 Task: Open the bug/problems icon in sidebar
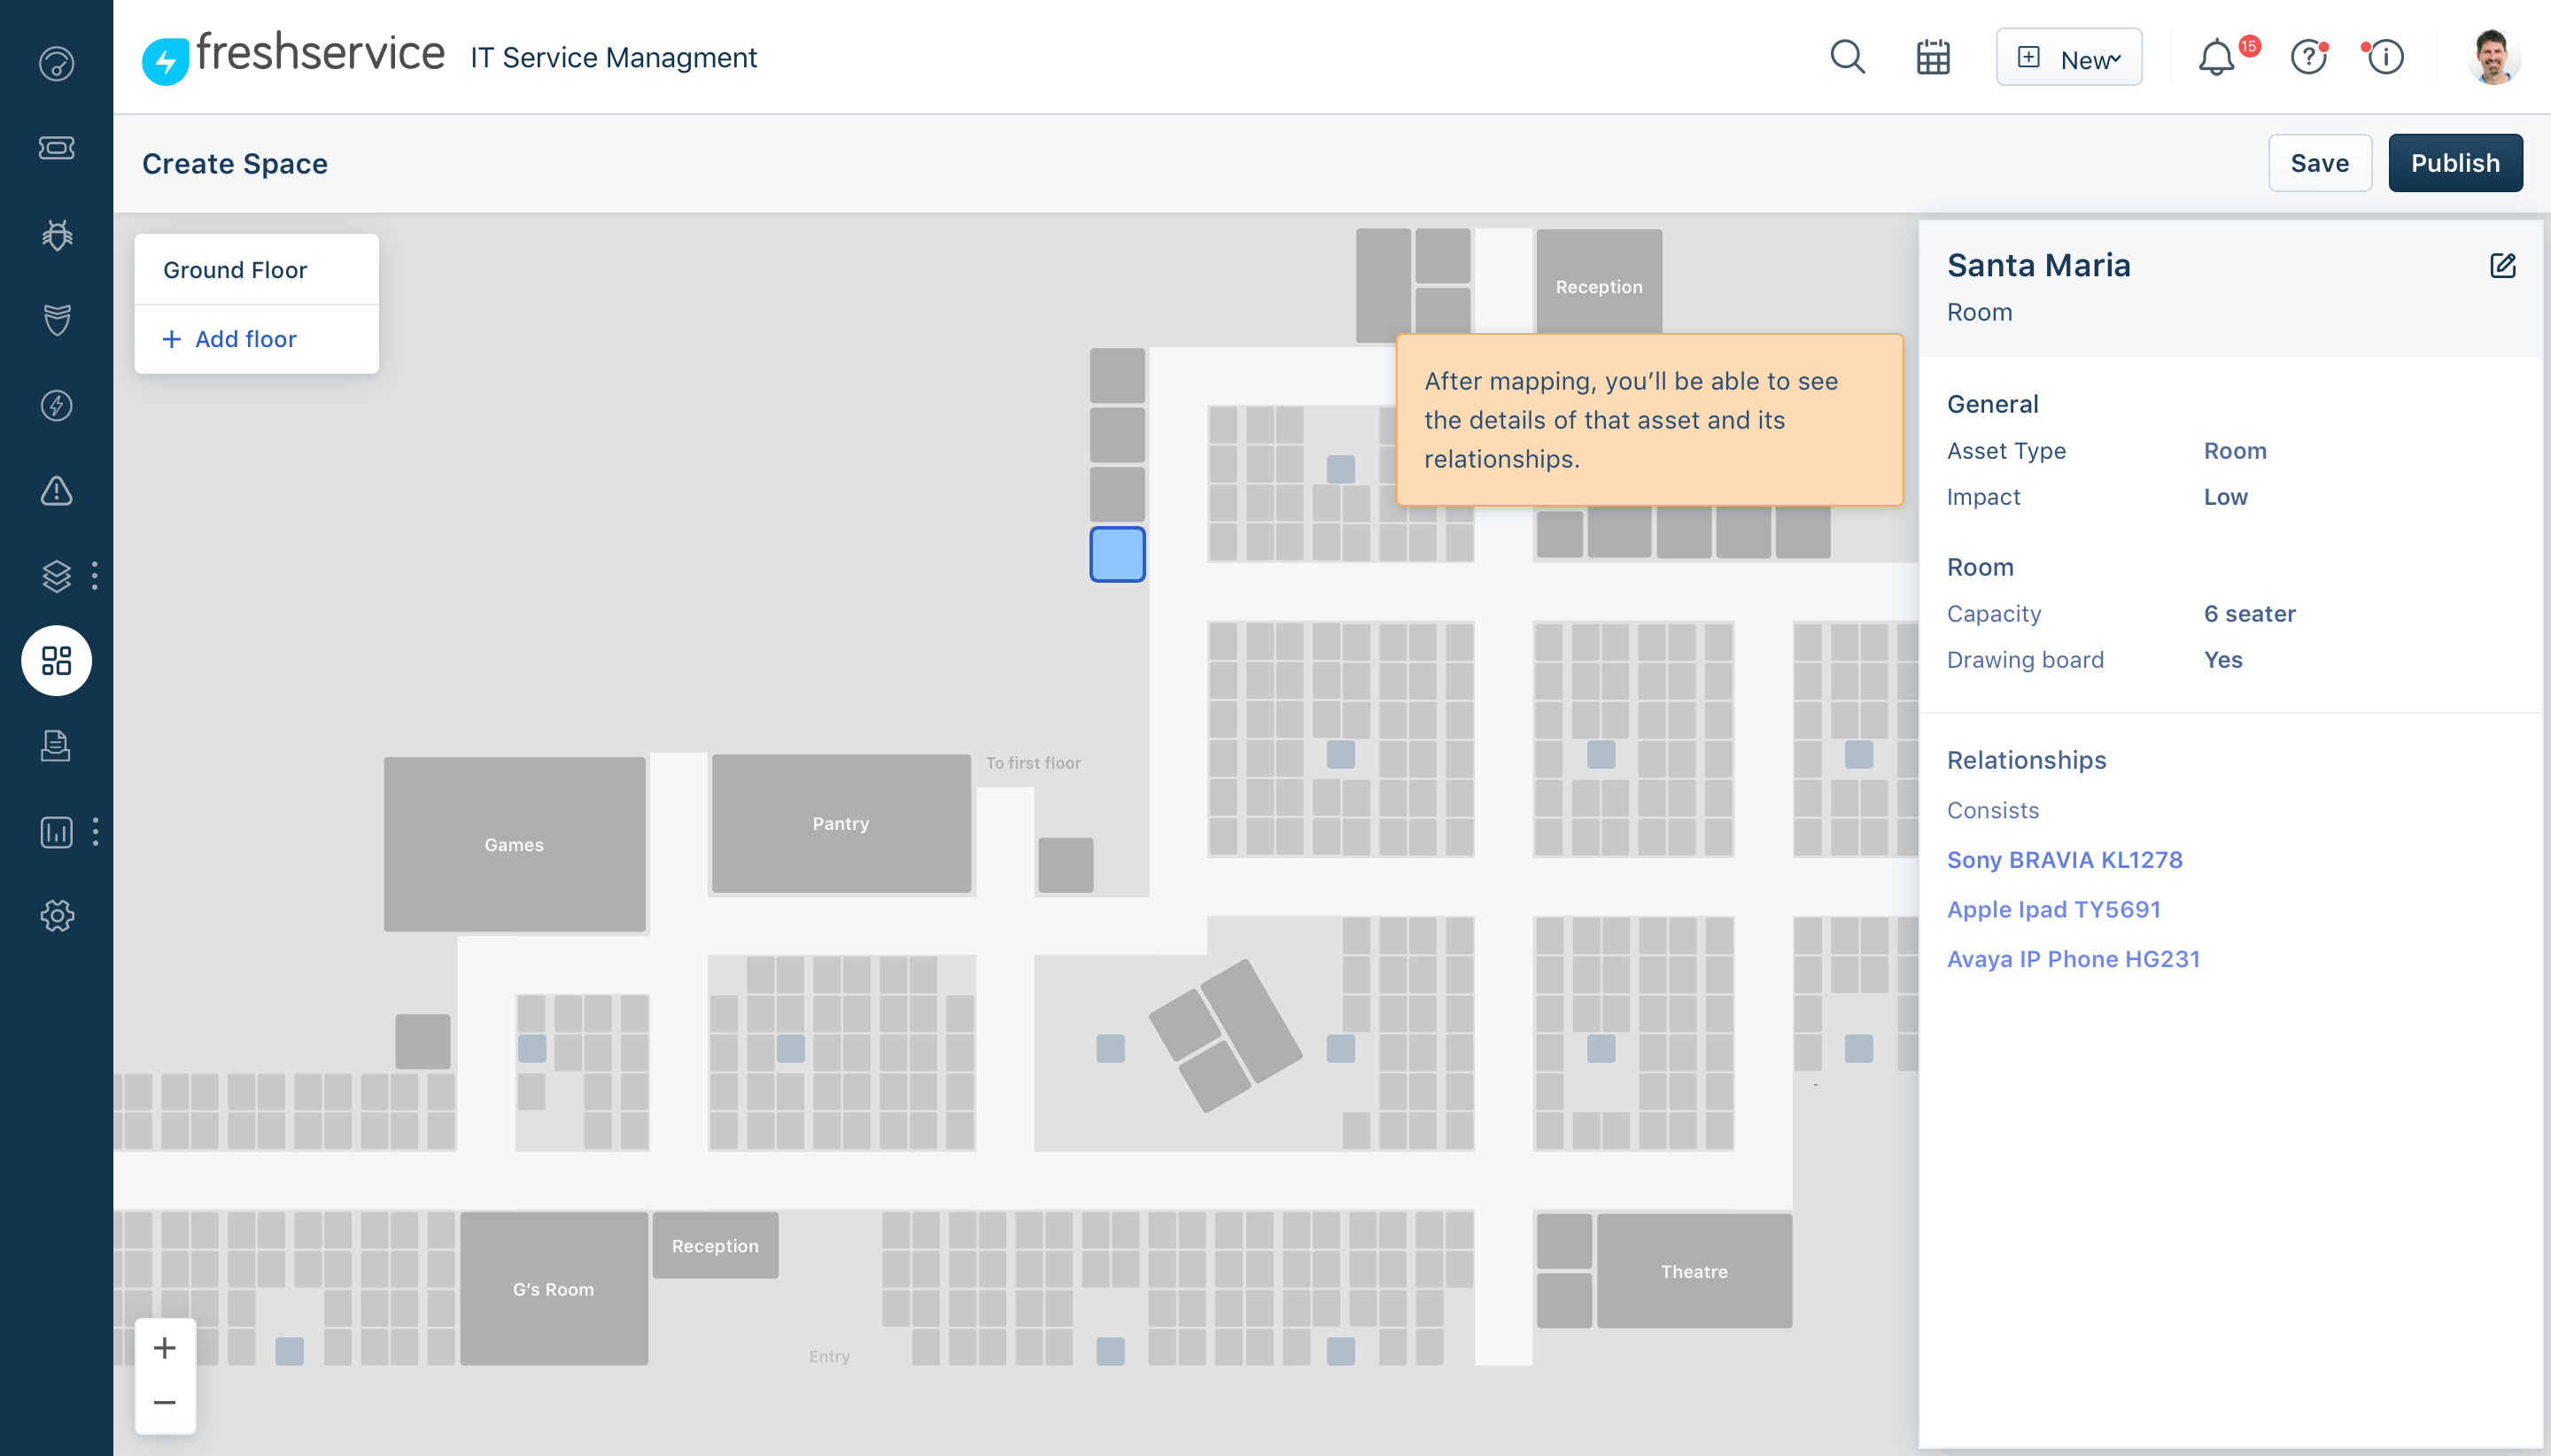(x=57, y=234)
